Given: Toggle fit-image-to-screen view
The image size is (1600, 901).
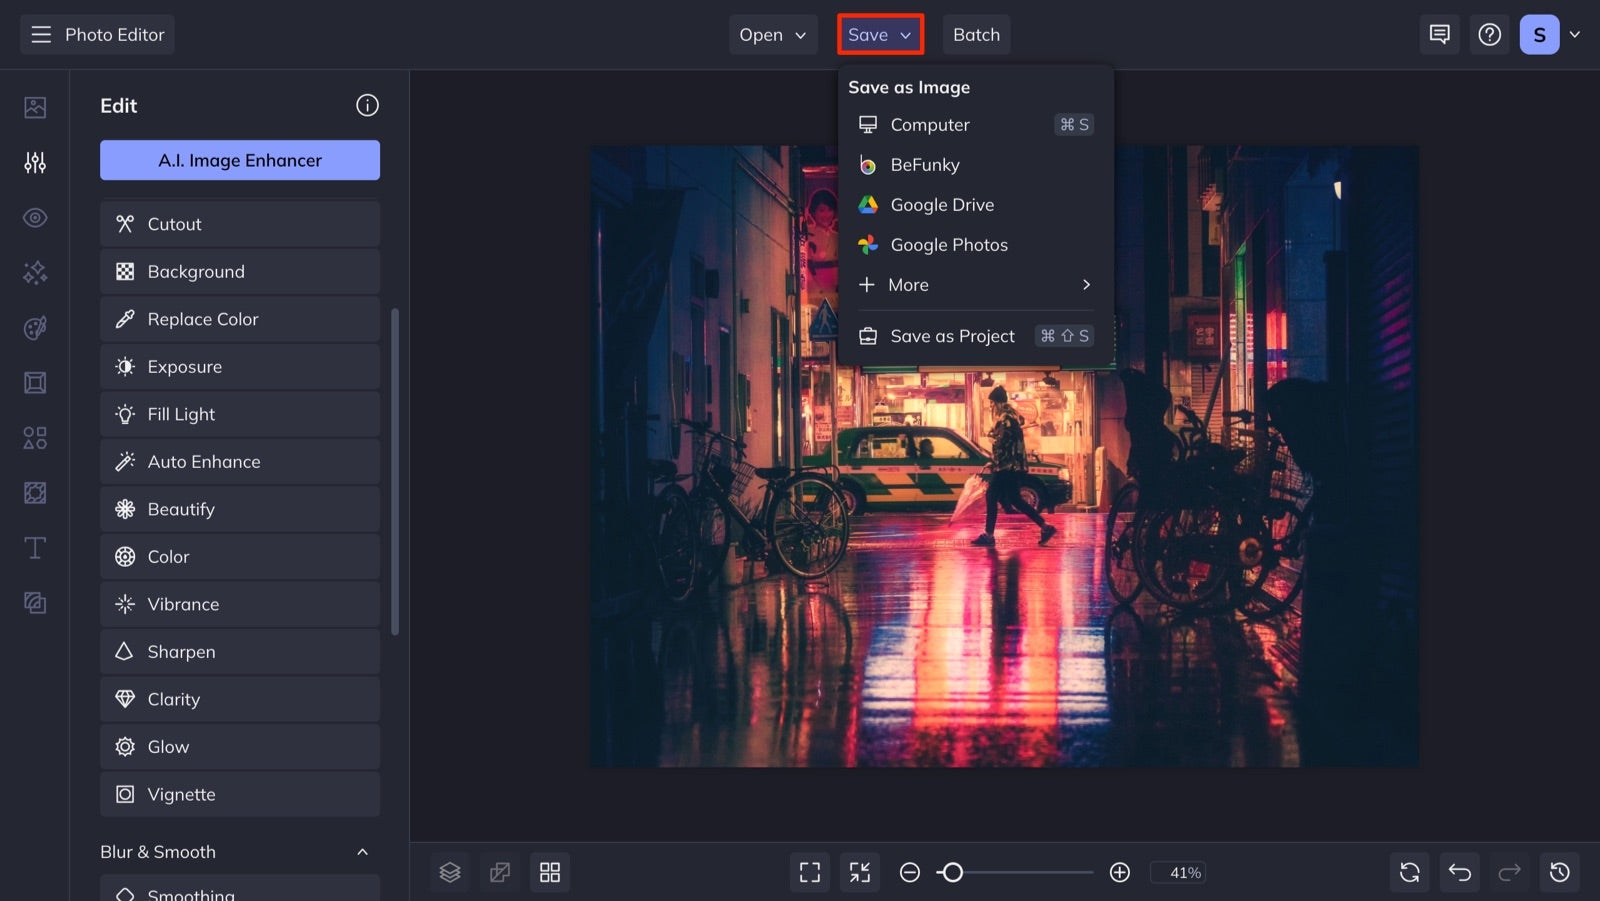Looking at the screenshot, I should 859,871.
